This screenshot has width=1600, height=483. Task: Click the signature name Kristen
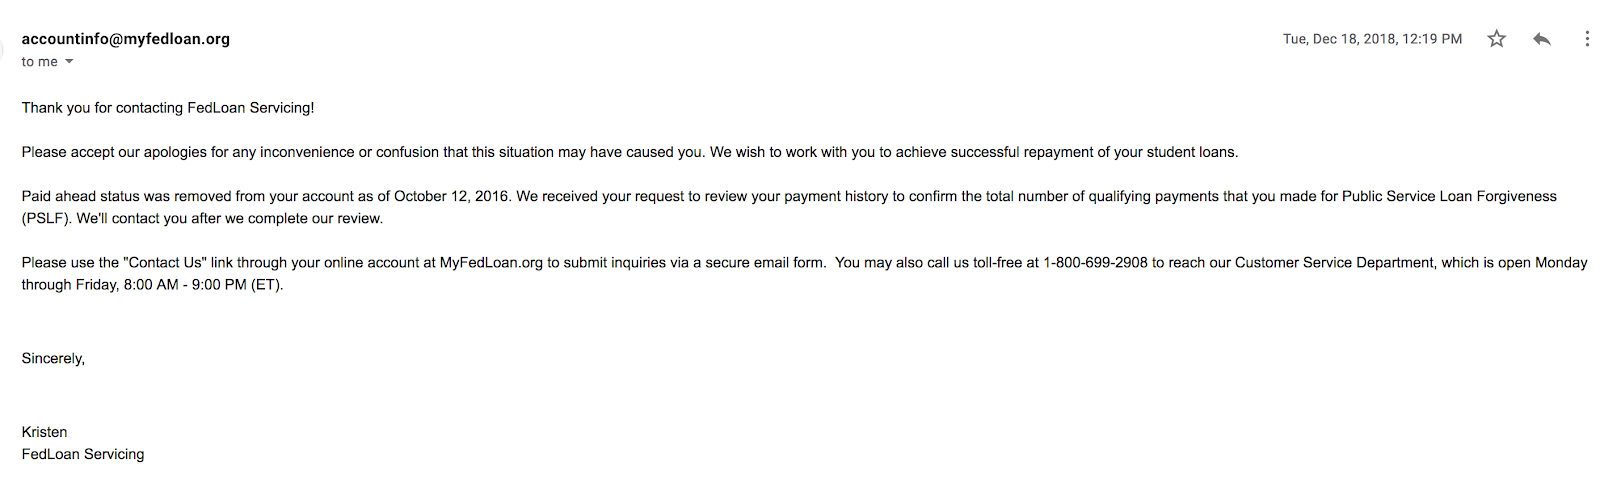point(44,432)
